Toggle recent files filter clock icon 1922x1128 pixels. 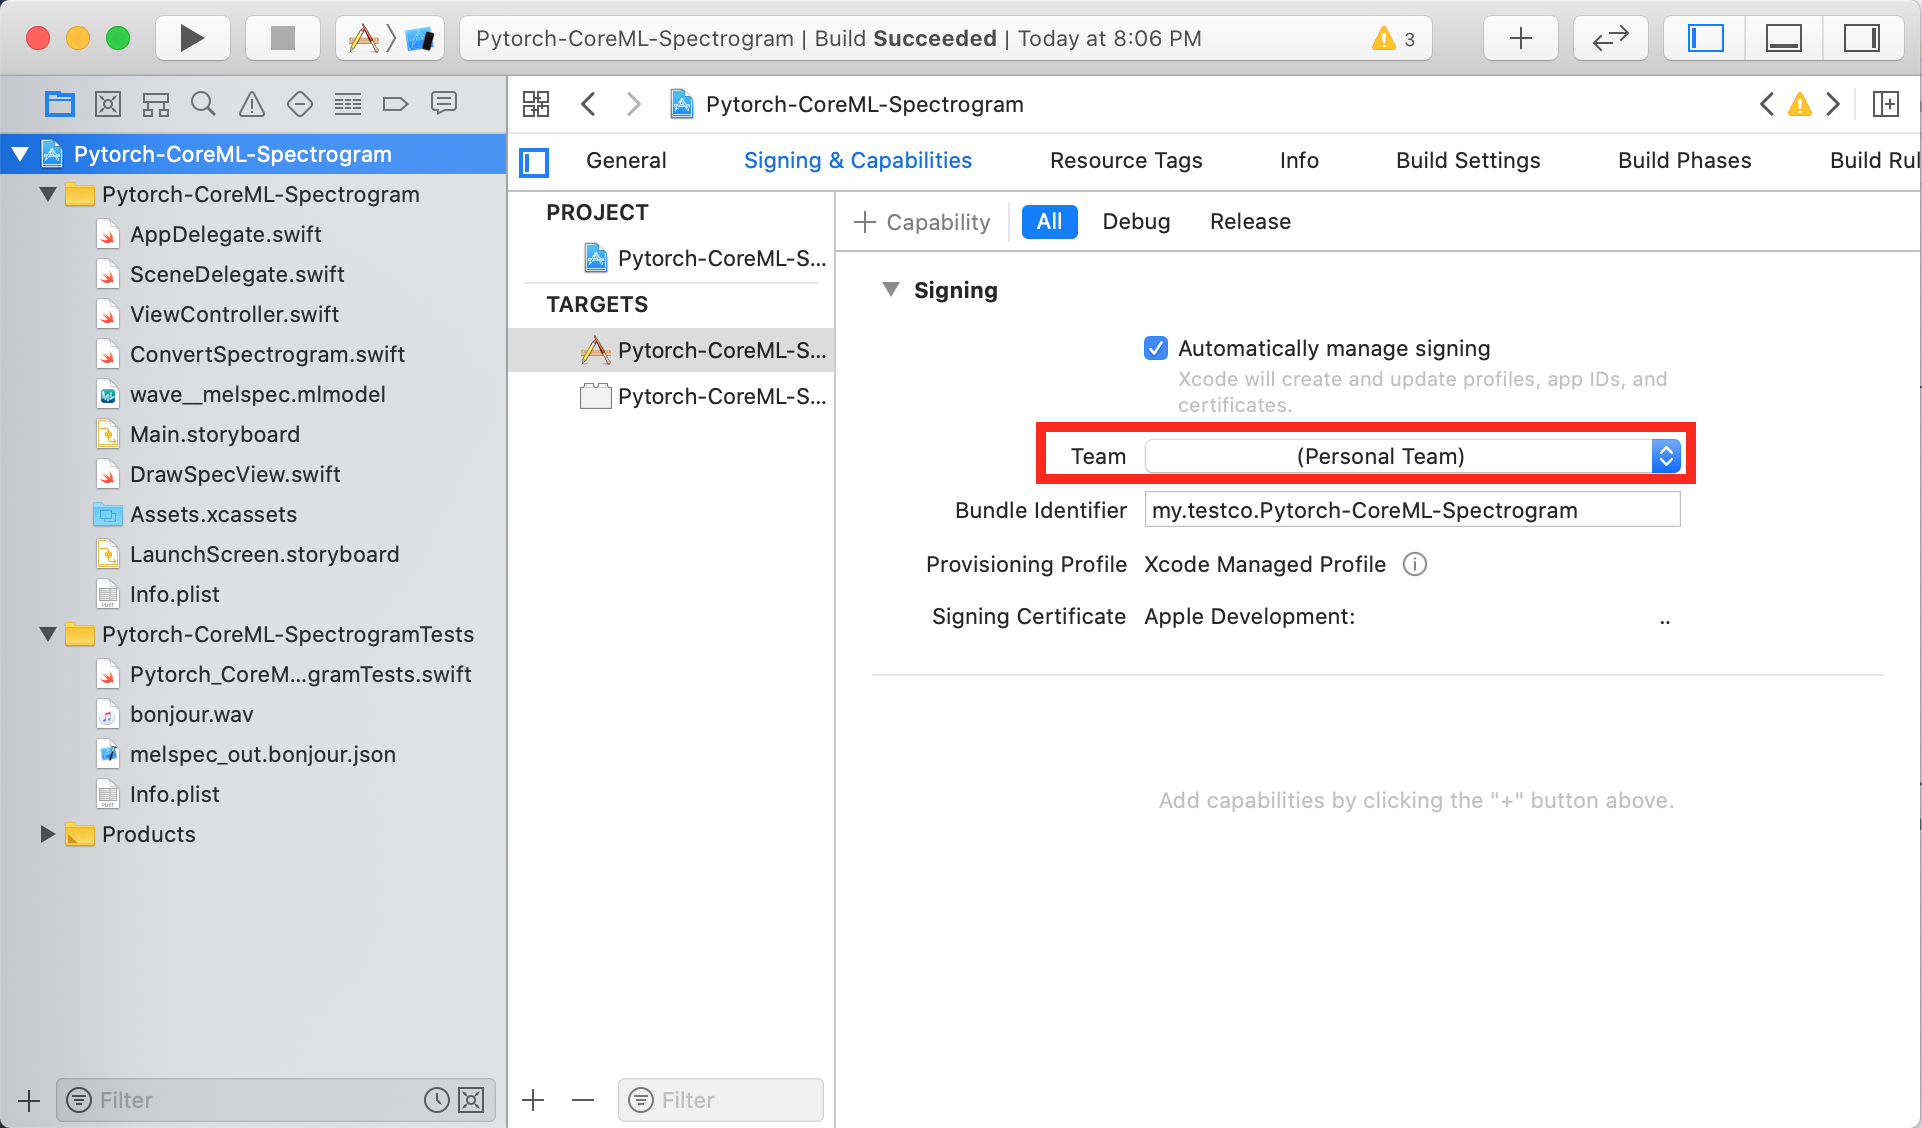pyautogui.click(x=436, y=1100)
